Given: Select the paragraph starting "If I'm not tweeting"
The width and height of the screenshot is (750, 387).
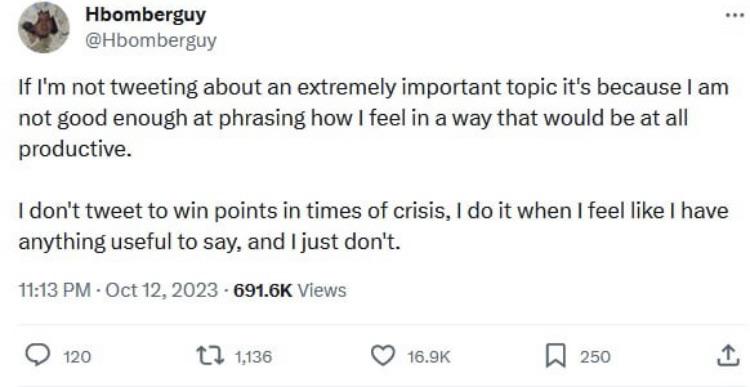Looking at the screenshot, I should (x=373, y=119).
